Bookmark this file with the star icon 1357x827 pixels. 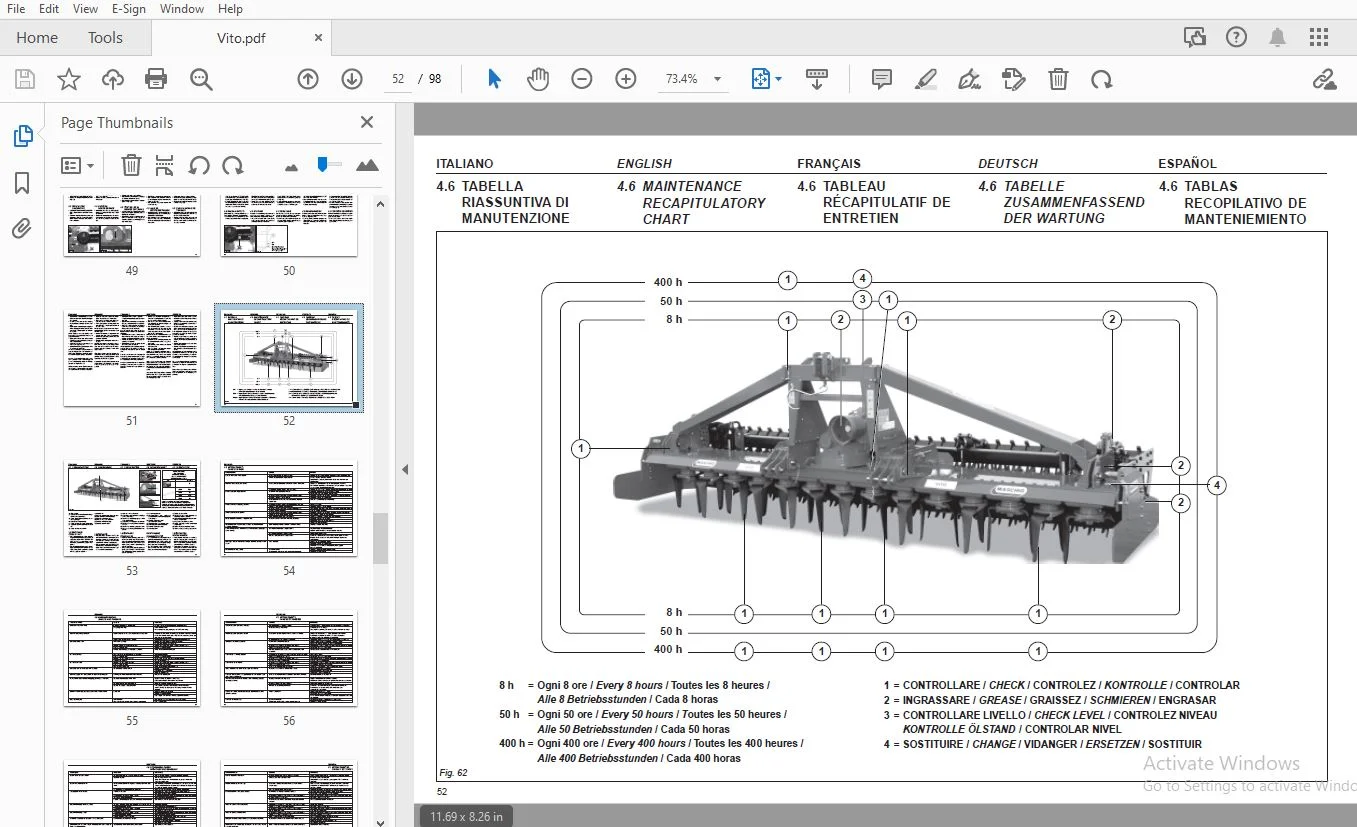pos(69,79)
